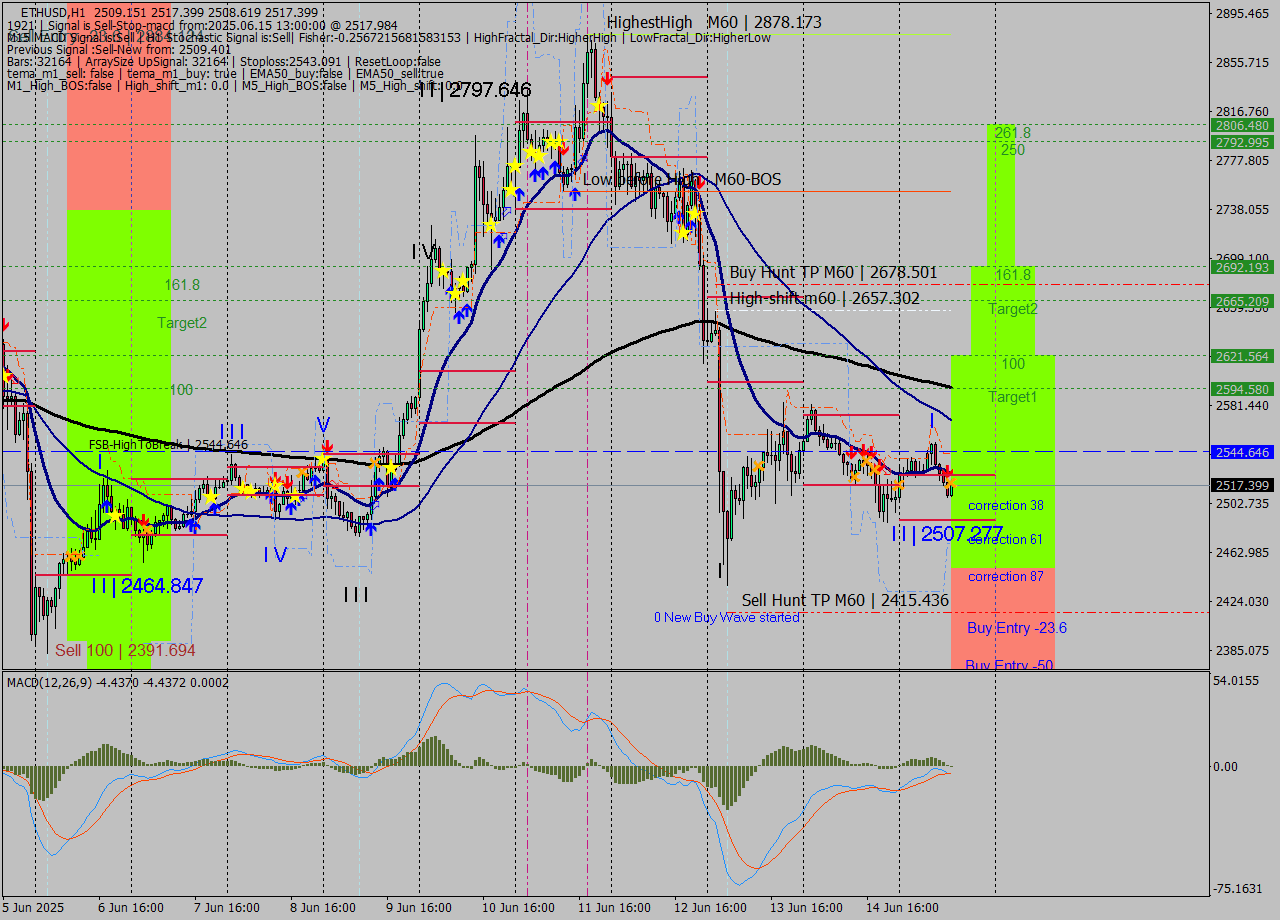The image size is (1280, 920).
Task: Click the 0 New Buy Wave started text
Action: tap(727, 617)
